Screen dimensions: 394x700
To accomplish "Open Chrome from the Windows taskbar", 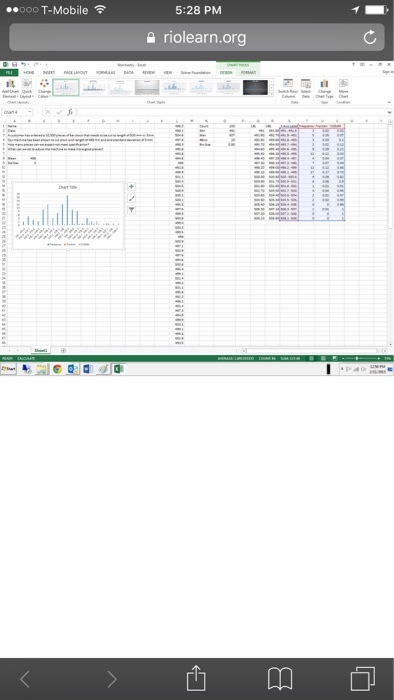I will click(x=57, y=369).
